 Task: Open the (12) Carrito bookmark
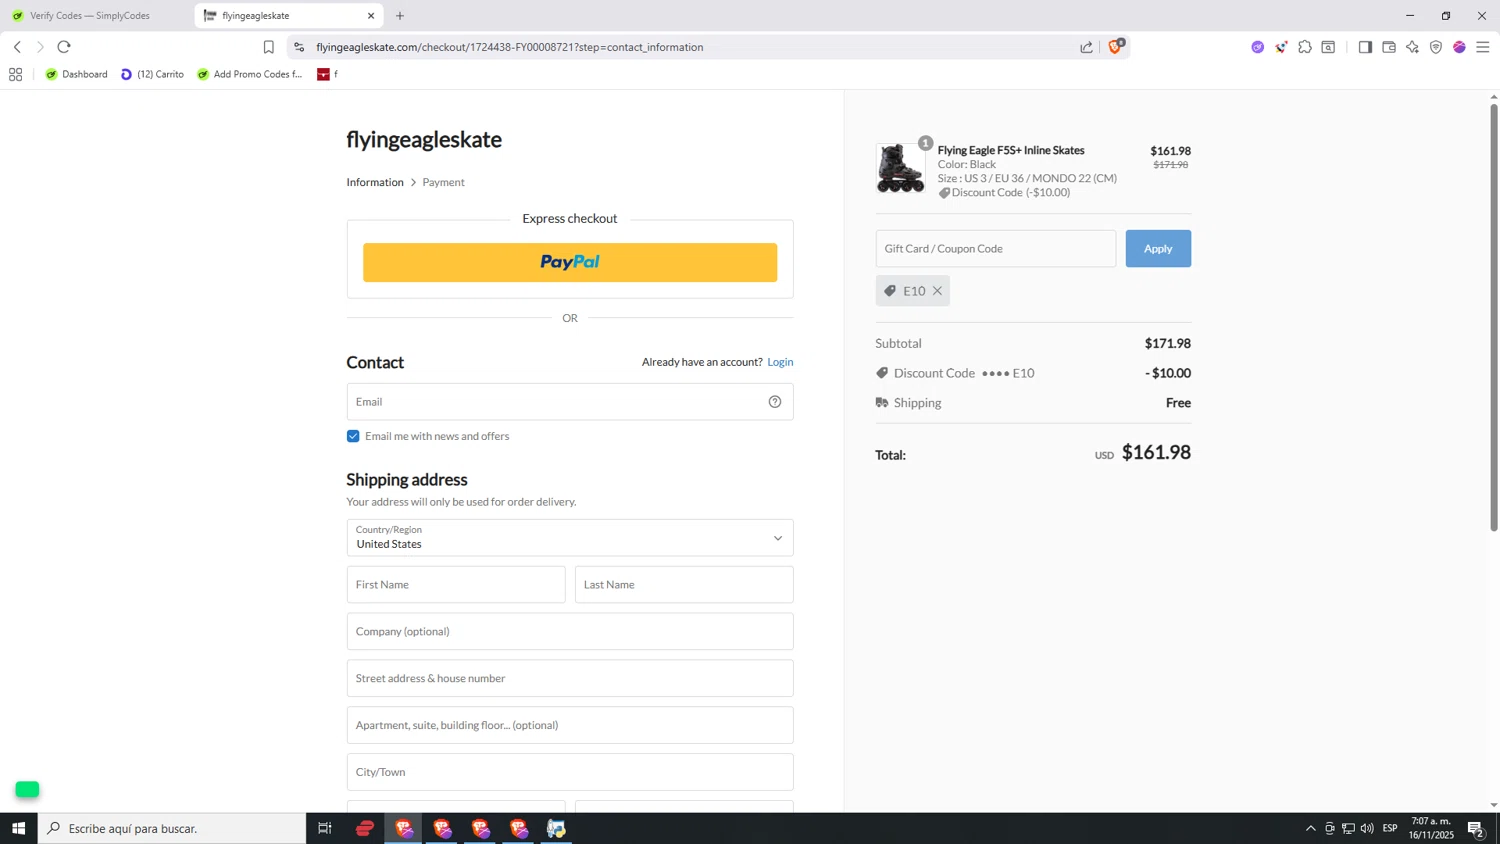pos(152,74)
